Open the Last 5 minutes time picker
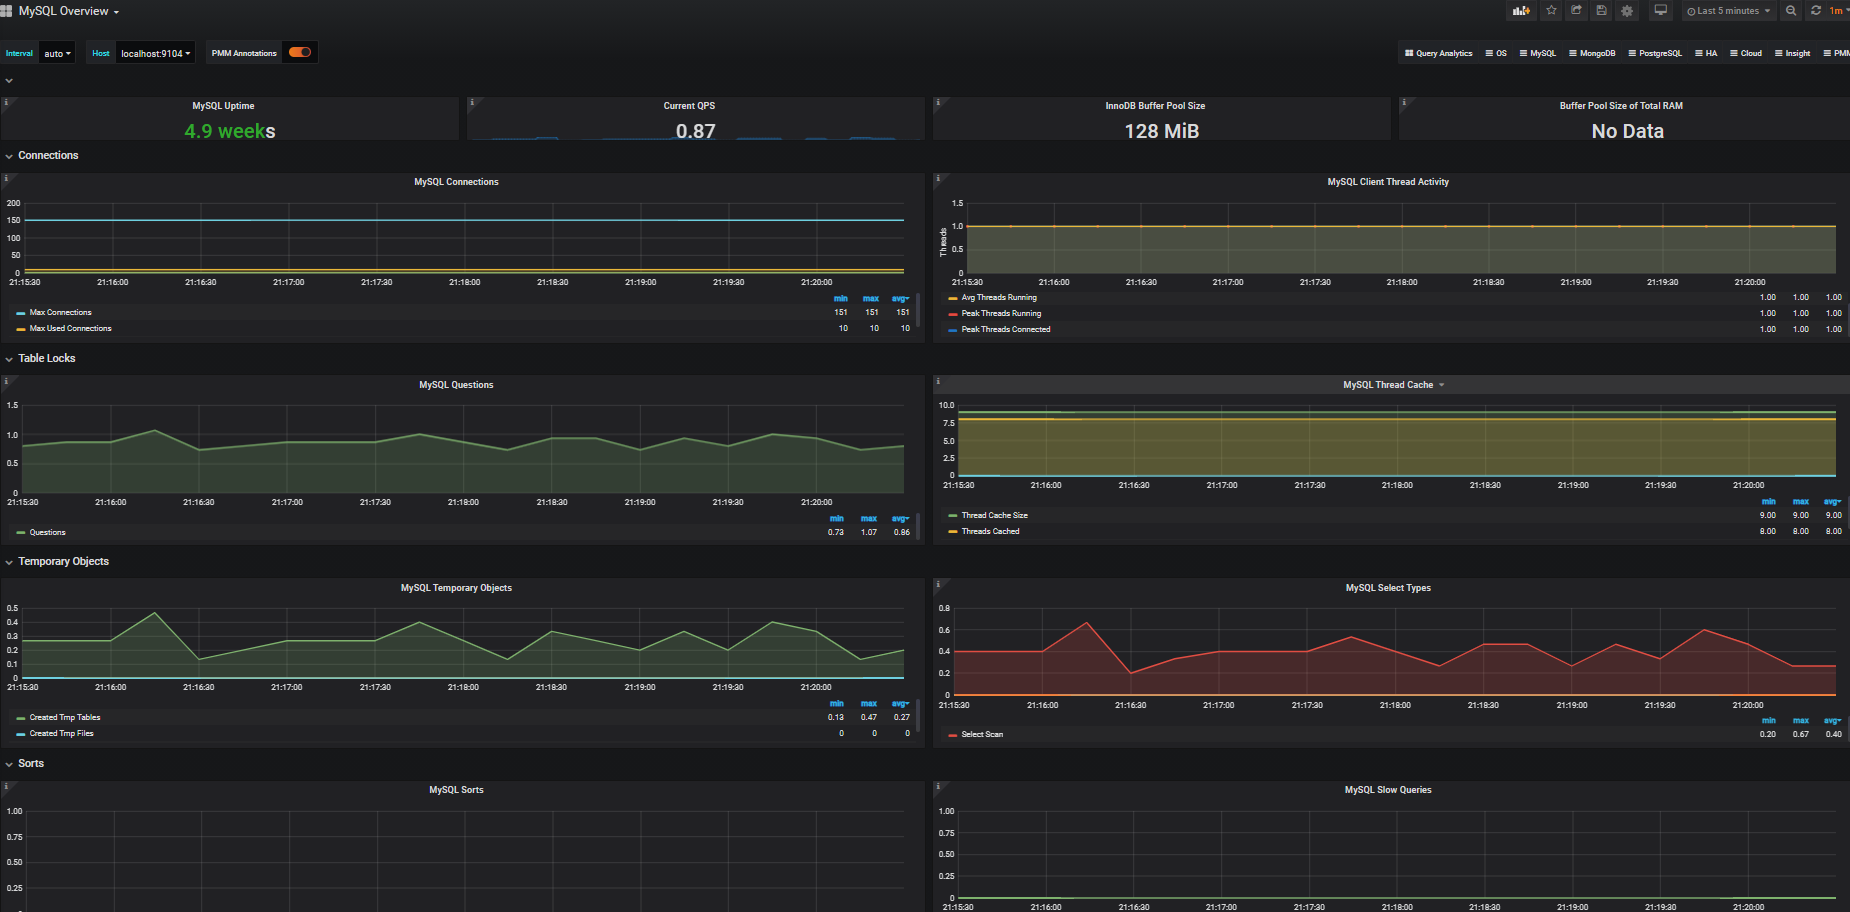Viewport: 1850px width, 912px height. click(x=1728, y=10)
